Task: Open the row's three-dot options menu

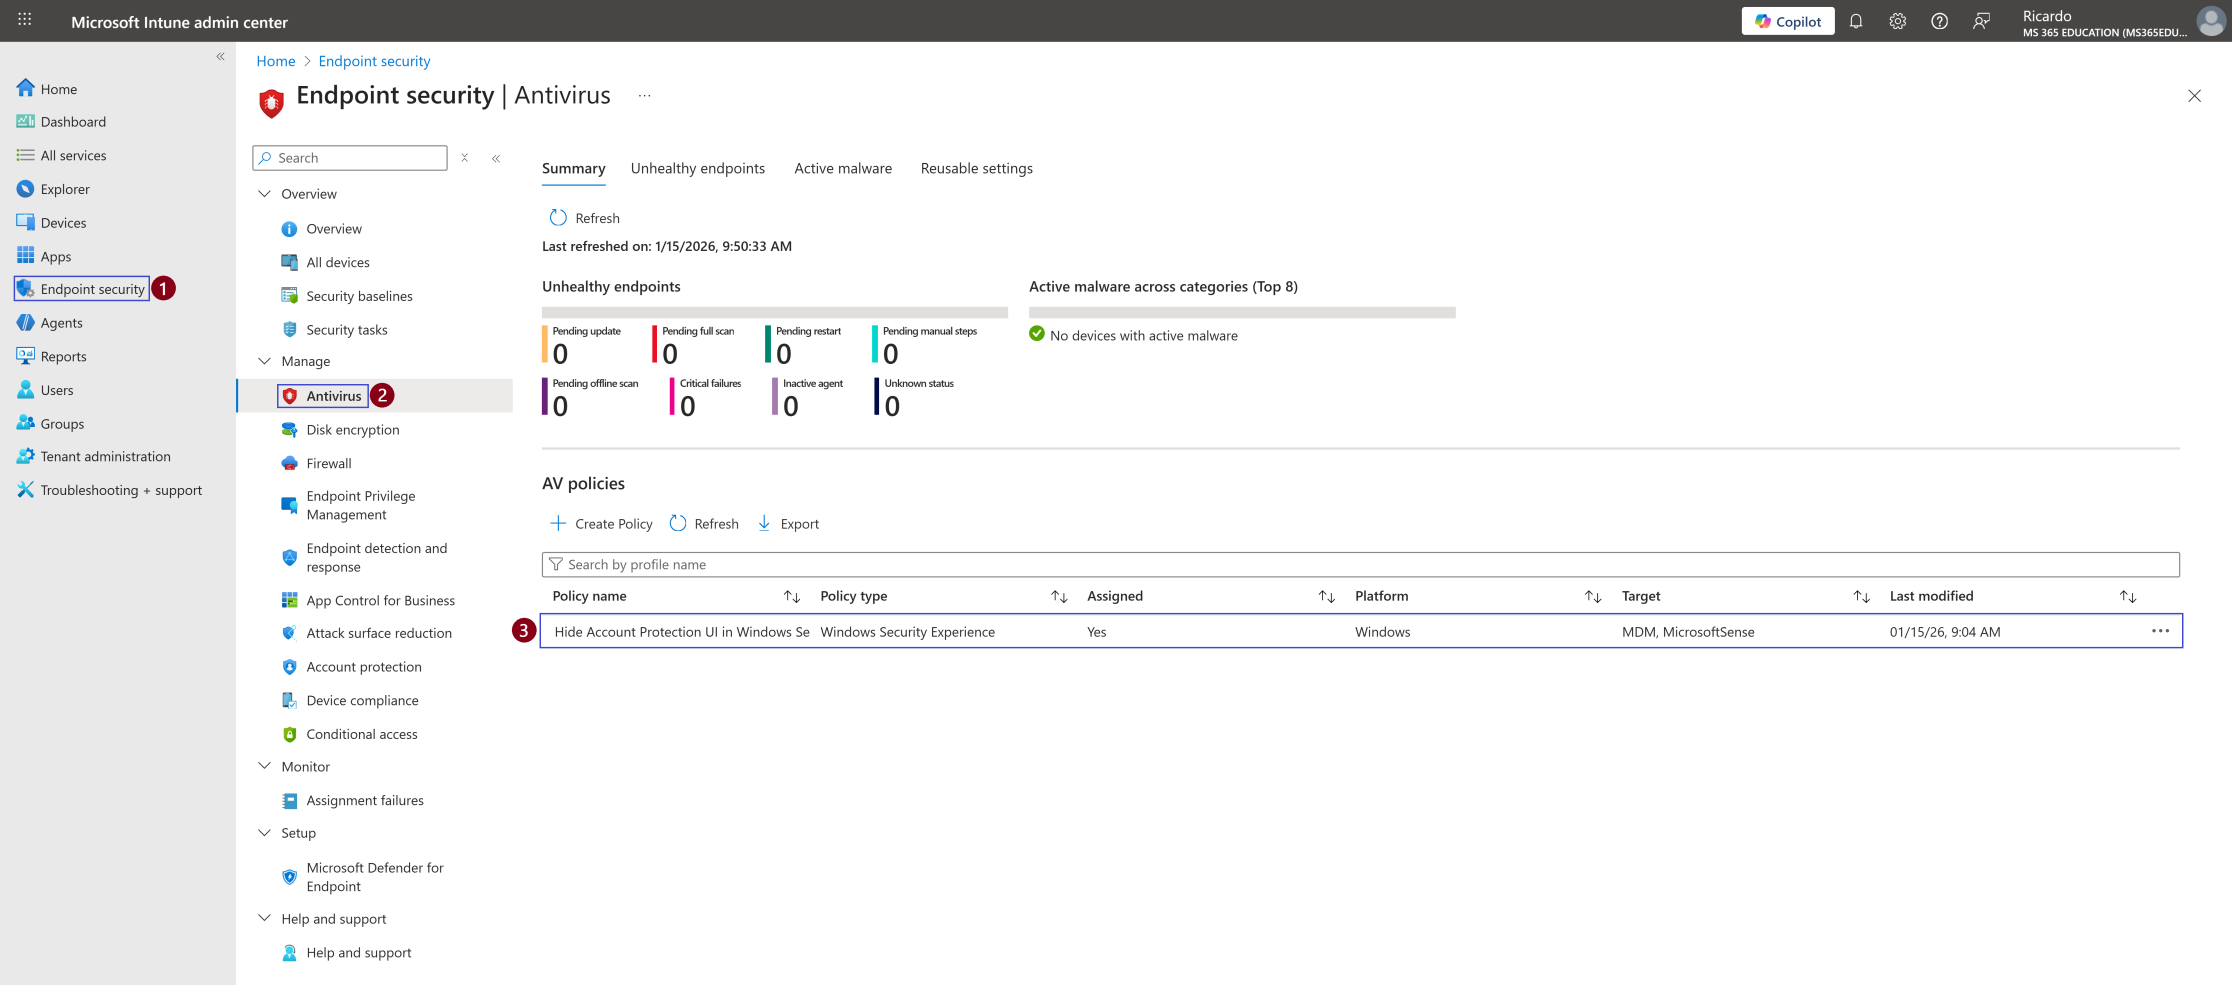Action: 2160,631
